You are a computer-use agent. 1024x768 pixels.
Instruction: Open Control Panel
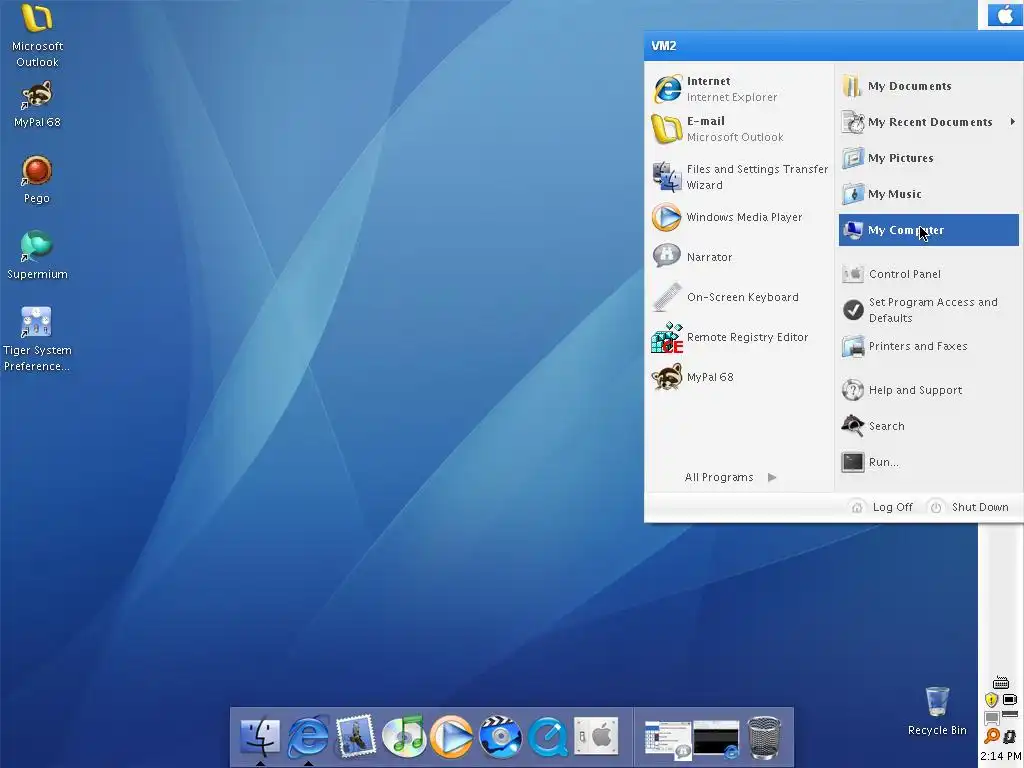(929, 274)
